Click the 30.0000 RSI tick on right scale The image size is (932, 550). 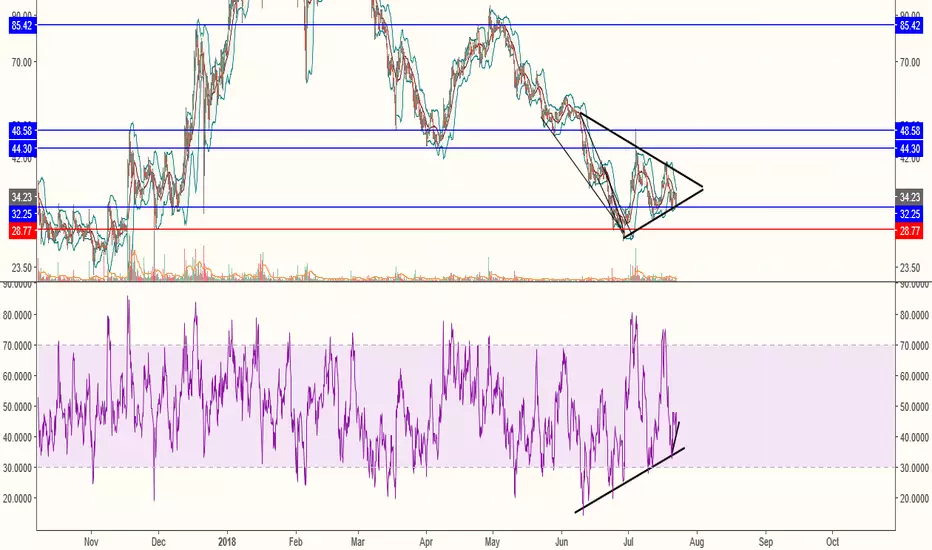914,468
